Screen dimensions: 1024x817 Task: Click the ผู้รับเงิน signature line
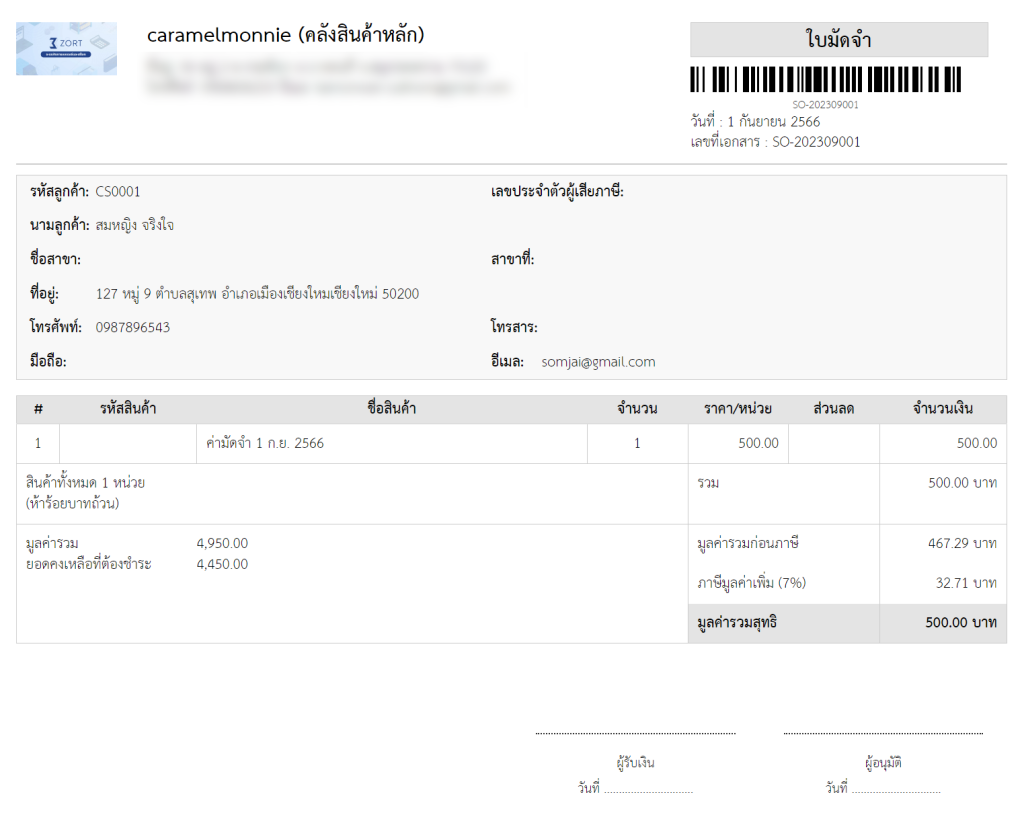(635, 734)
